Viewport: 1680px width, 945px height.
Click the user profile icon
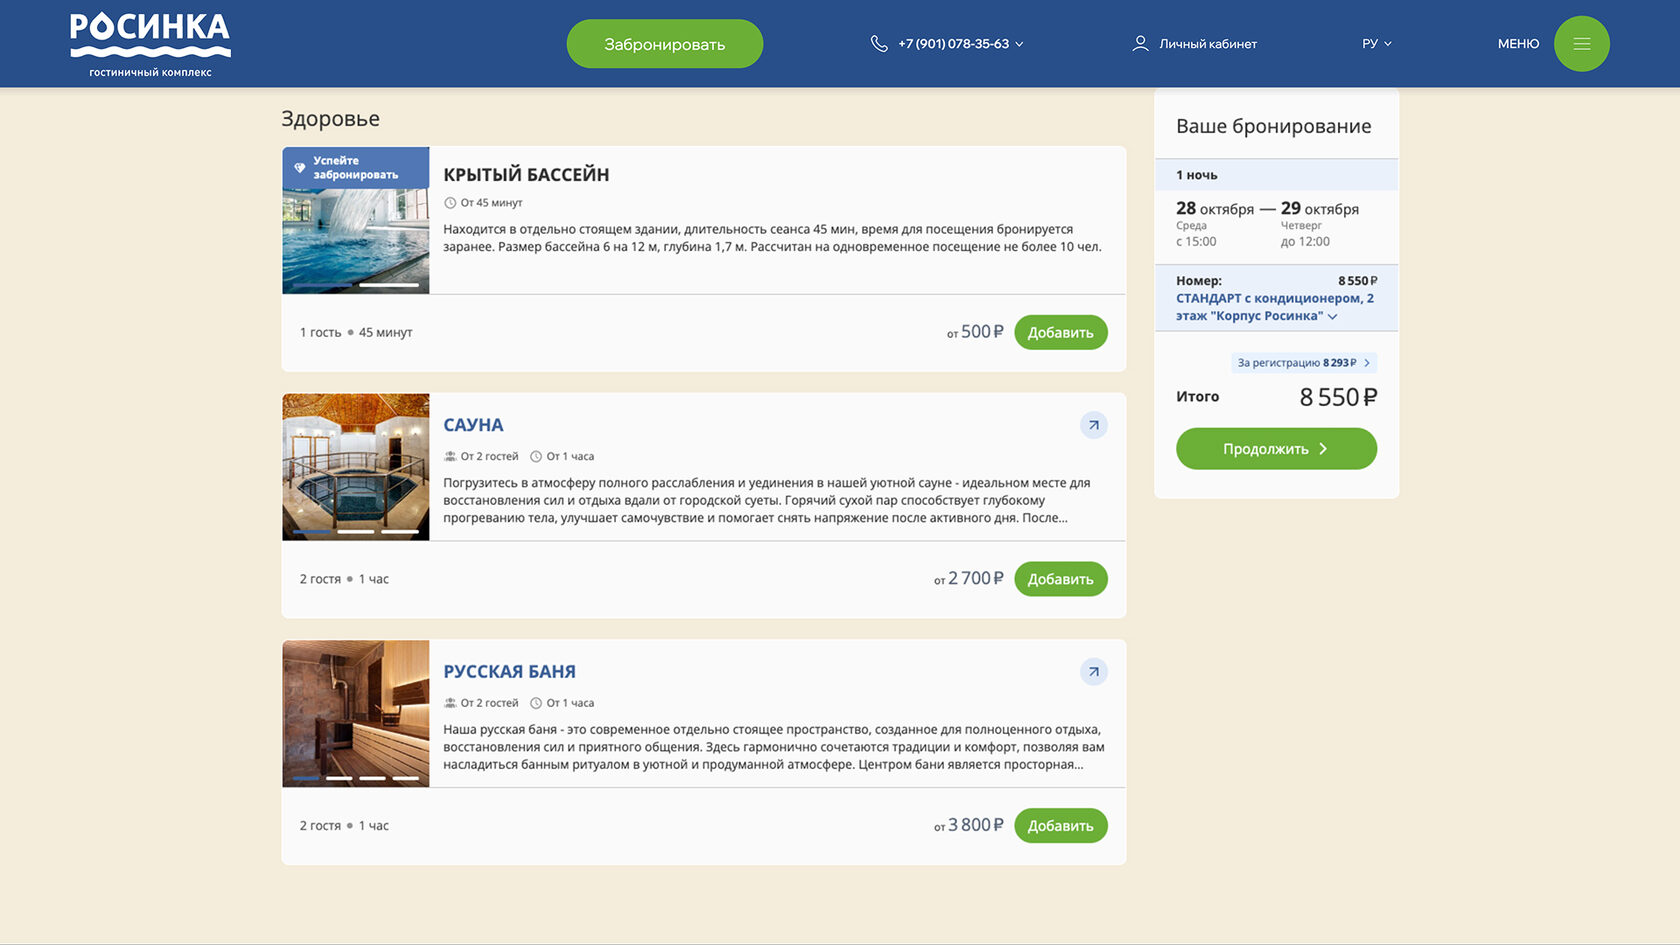(1140, 44)
